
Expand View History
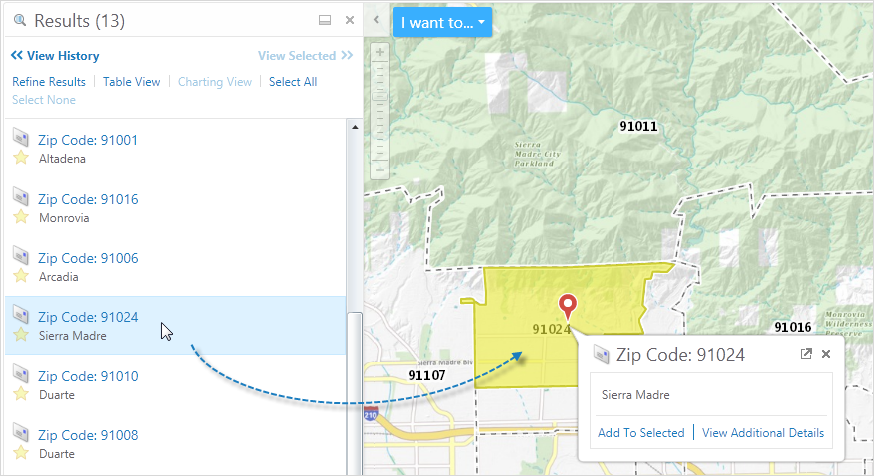pyautogui.click(x=55, y=56)
